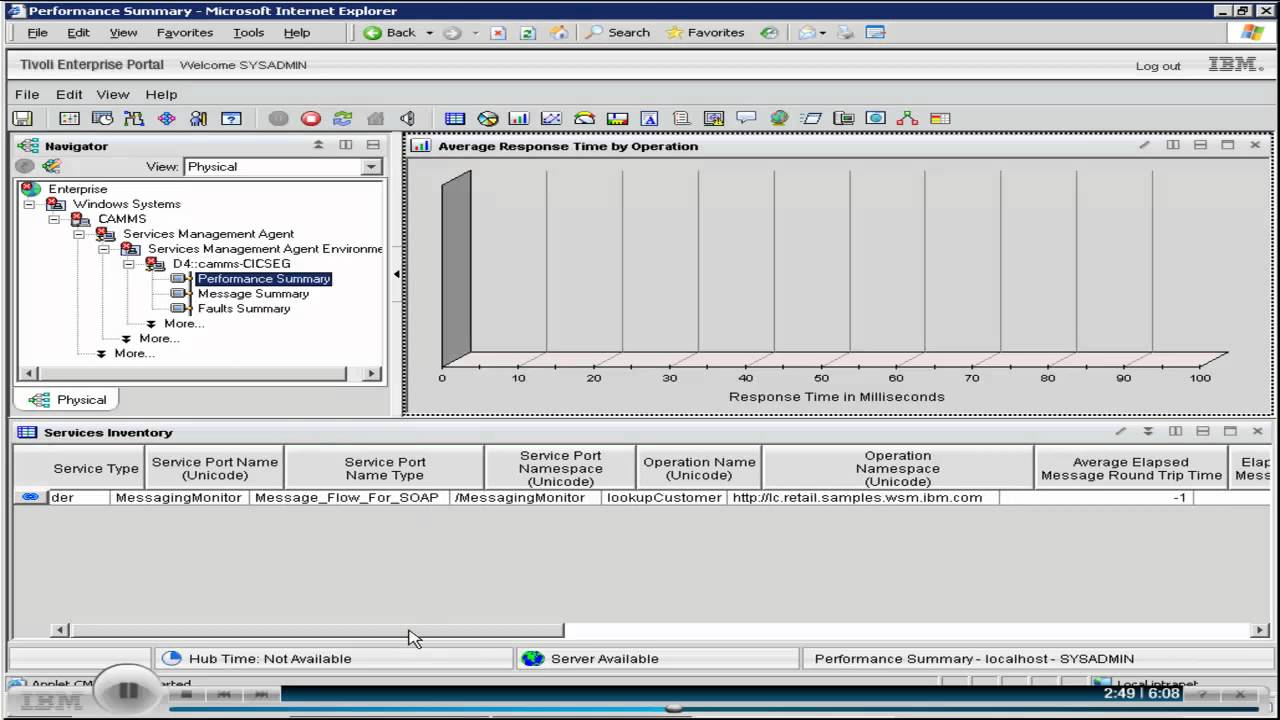Click the Message_Flow_For_SOAP cell
Viewport: 1280px width, 720px height.
point(347,497)
